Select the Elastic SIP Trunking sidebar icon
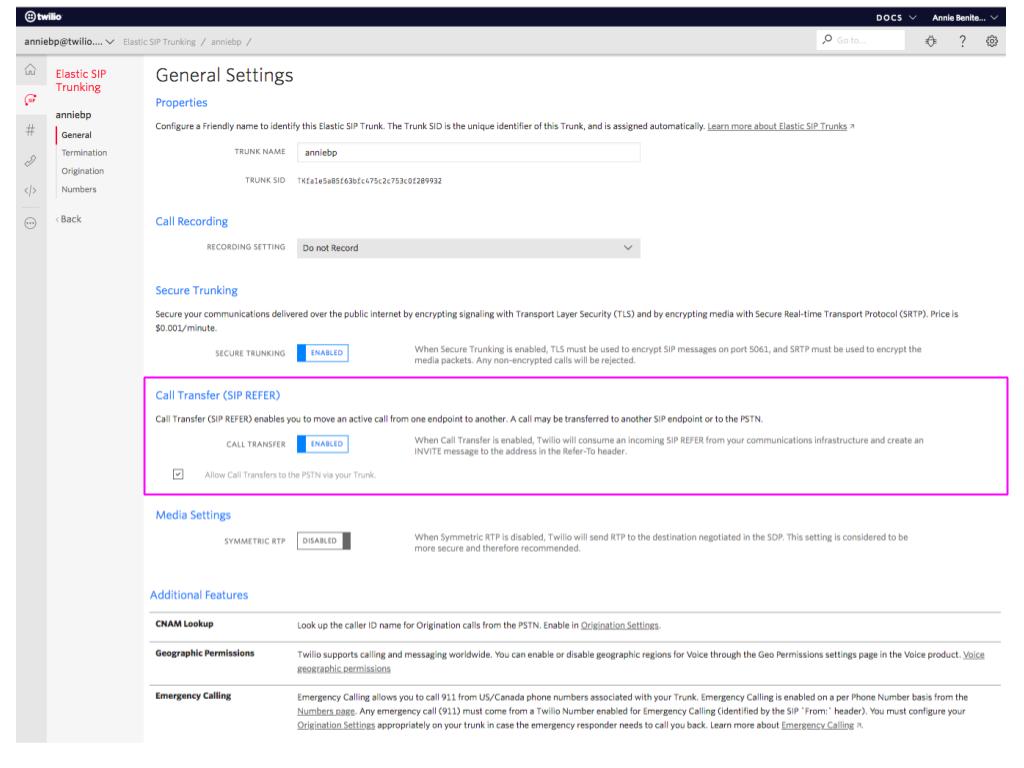The image size is (1024, 768). coord(30,100)
